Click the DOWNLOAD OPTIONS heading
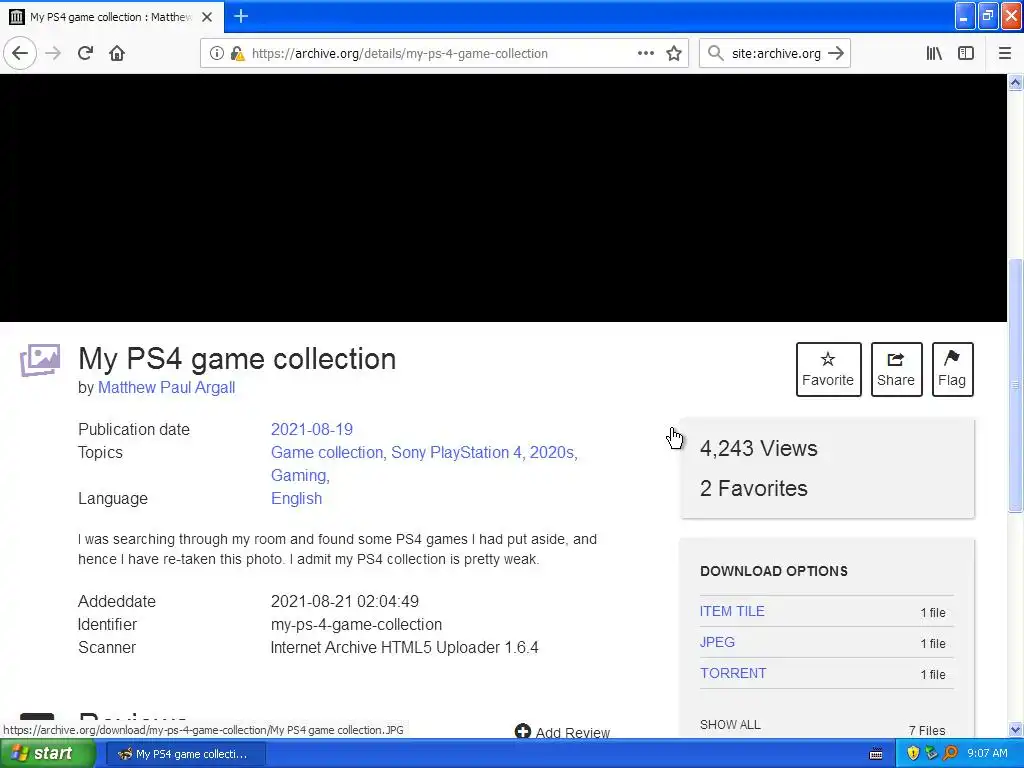 click(774, 571)
